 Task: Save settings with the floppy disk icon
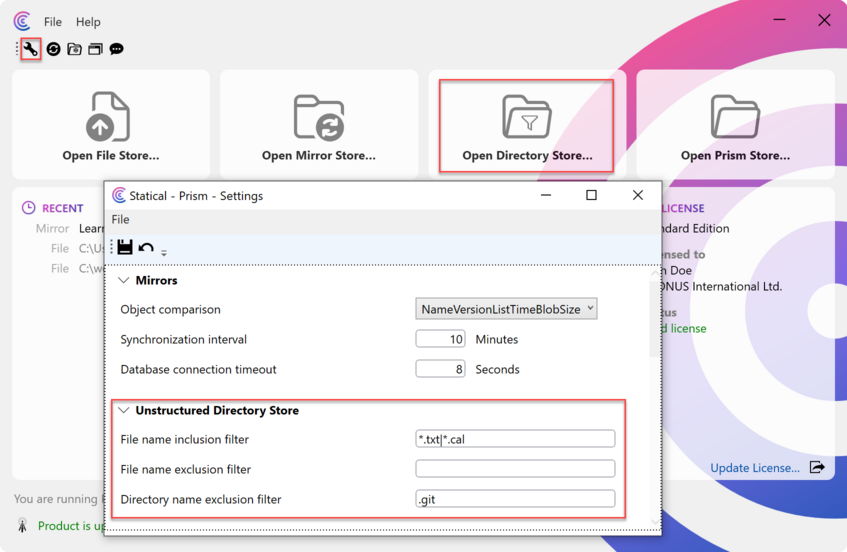pos(125,247)
